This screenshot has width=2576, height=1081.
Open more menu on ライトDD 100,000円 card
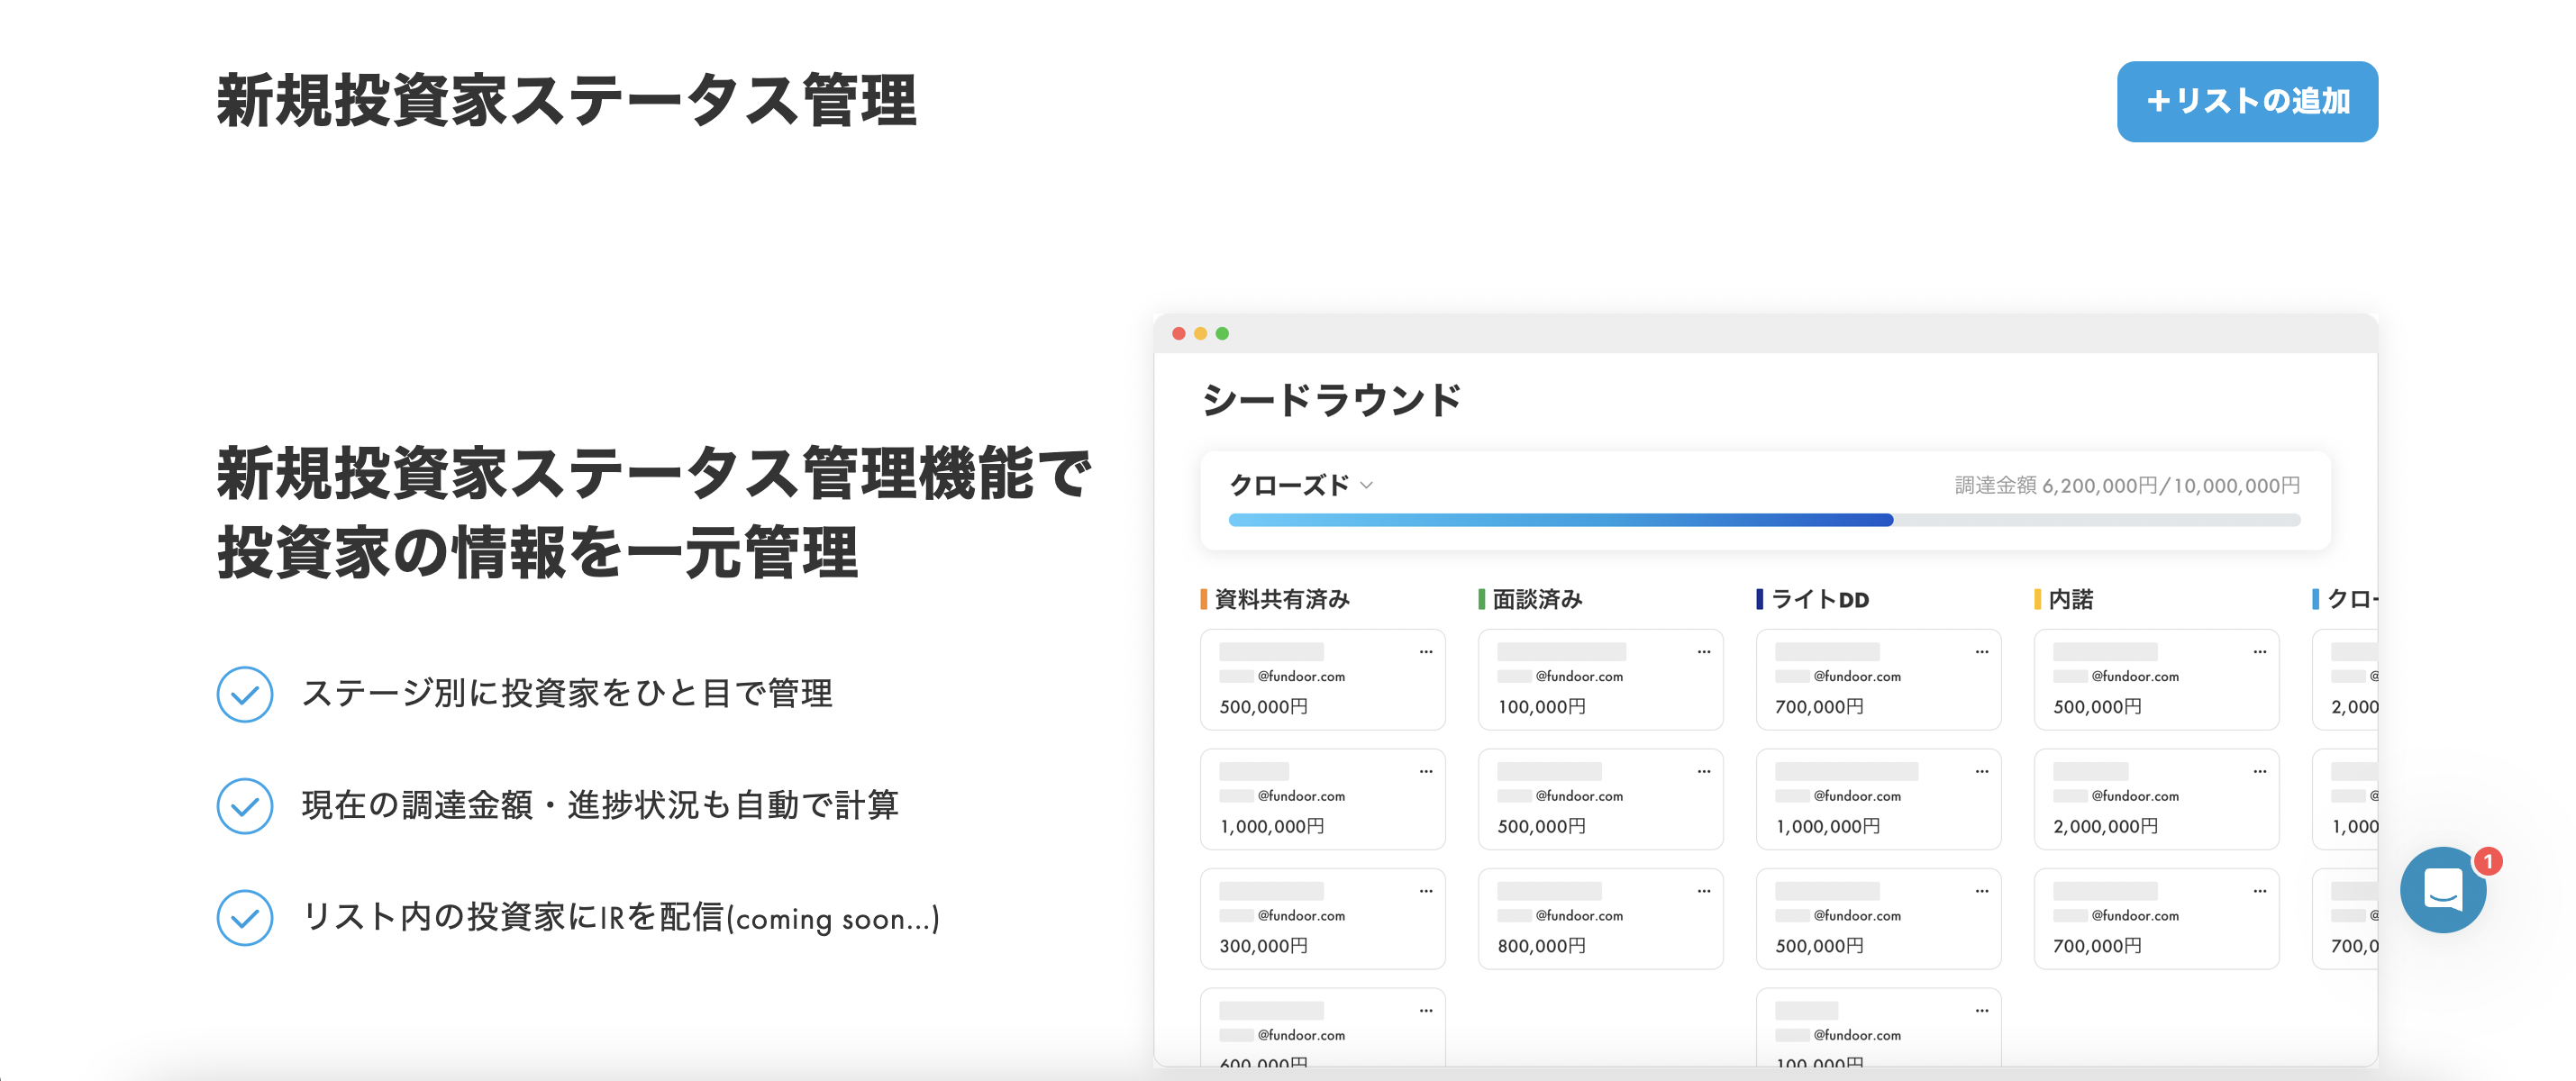(x=1981, y=1011)
